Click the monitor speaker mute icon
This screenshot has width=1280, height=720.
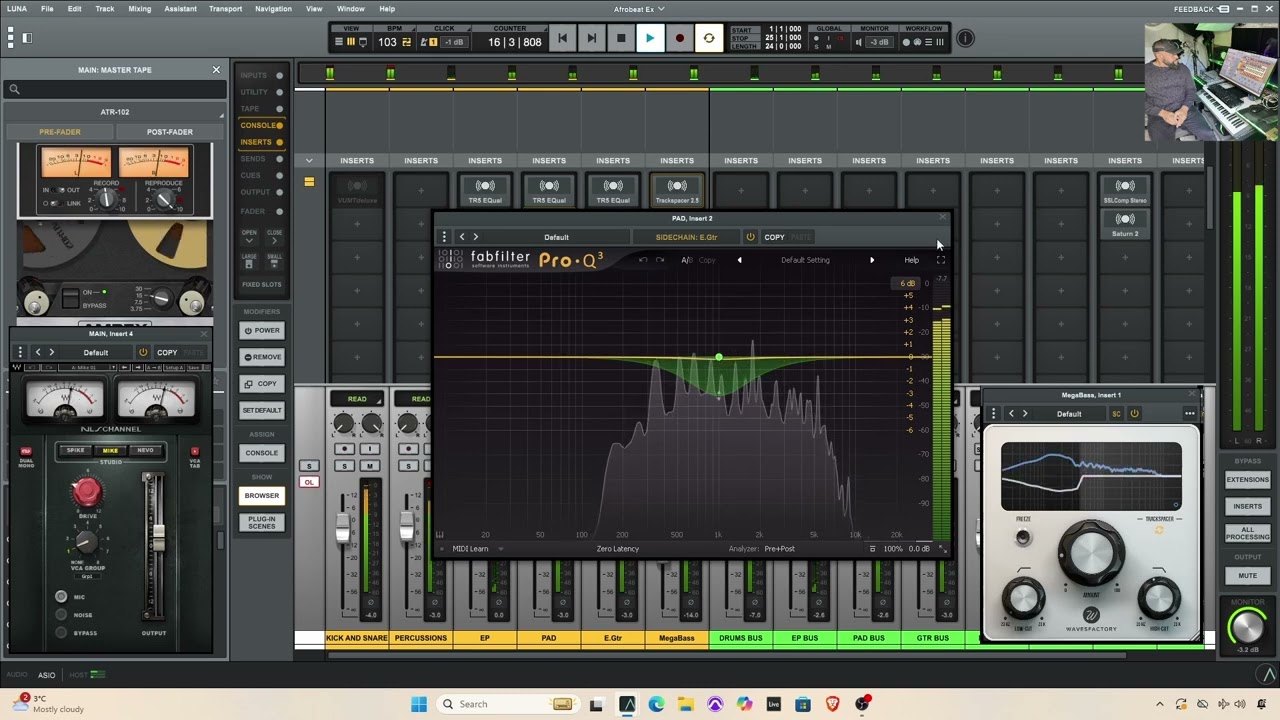click(859, 42)
